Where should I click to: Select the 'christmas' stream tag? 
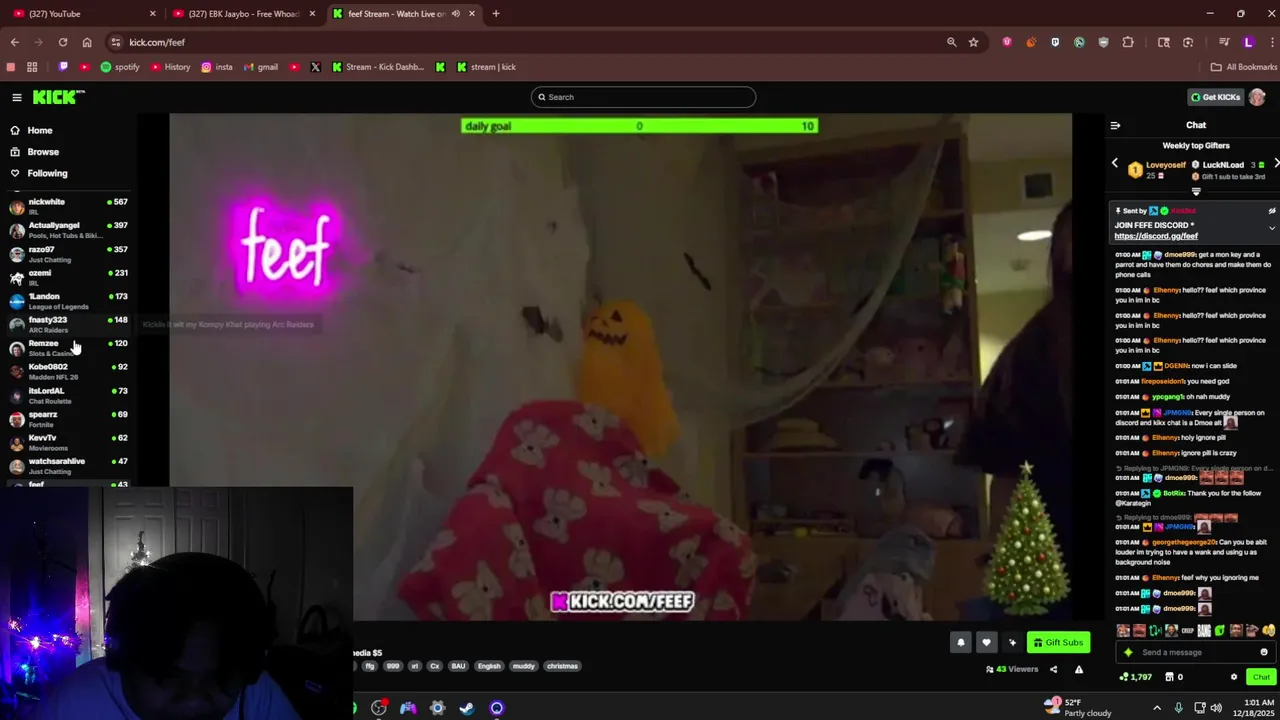click(x=562, y=666)
